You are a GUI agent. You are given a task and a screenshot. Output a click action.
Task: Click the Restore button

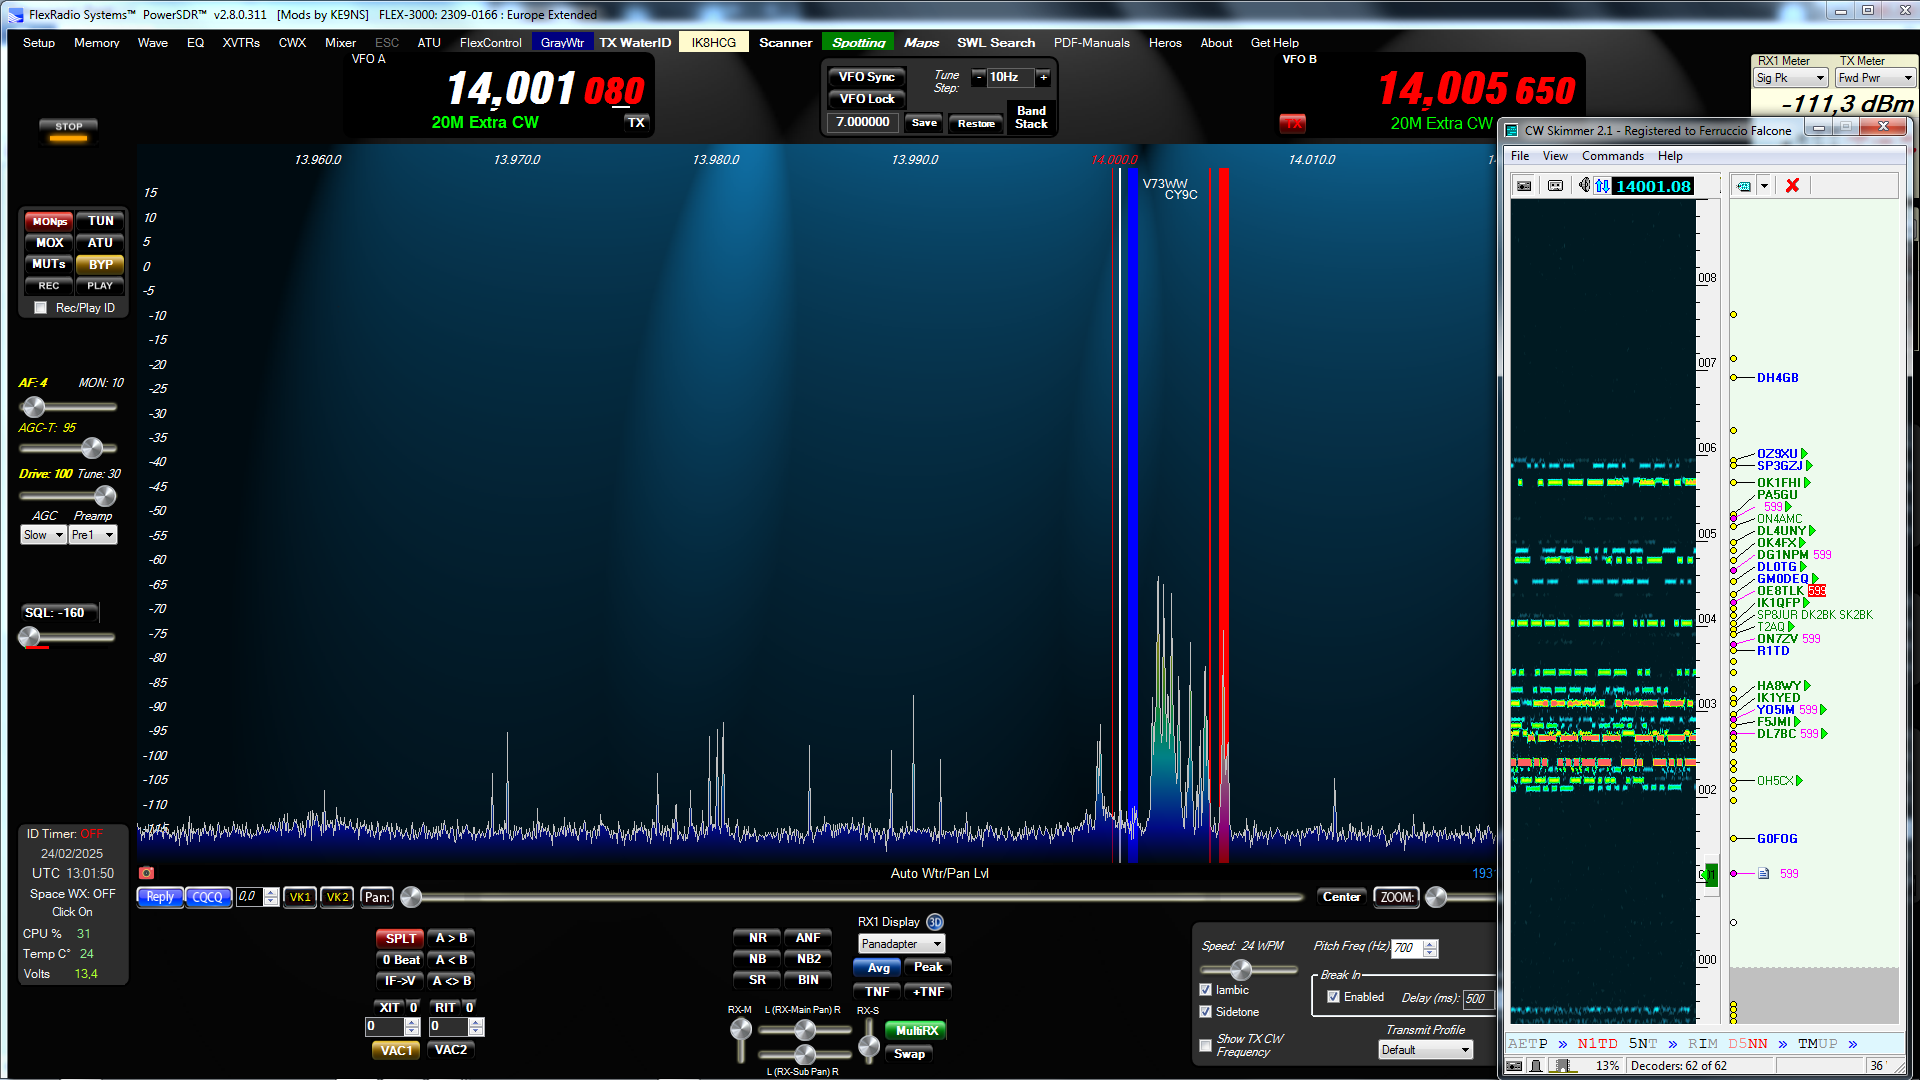[x=976, y=124]
